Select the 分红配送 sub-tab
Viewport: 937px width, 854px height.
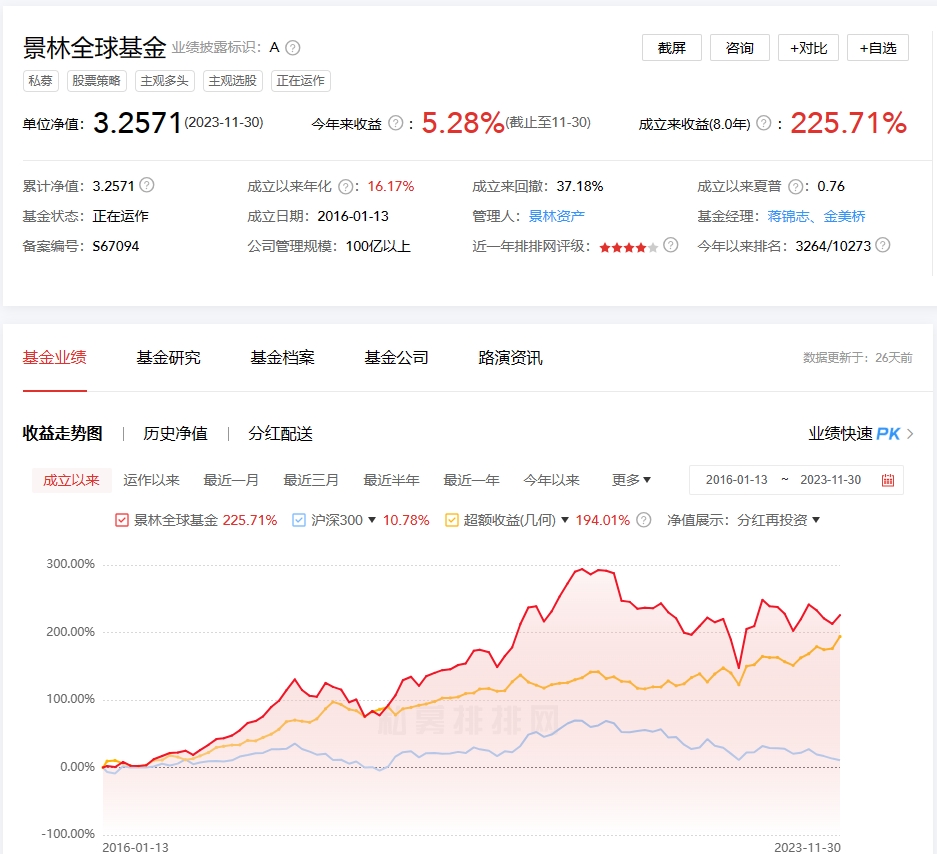click(280, 433)
